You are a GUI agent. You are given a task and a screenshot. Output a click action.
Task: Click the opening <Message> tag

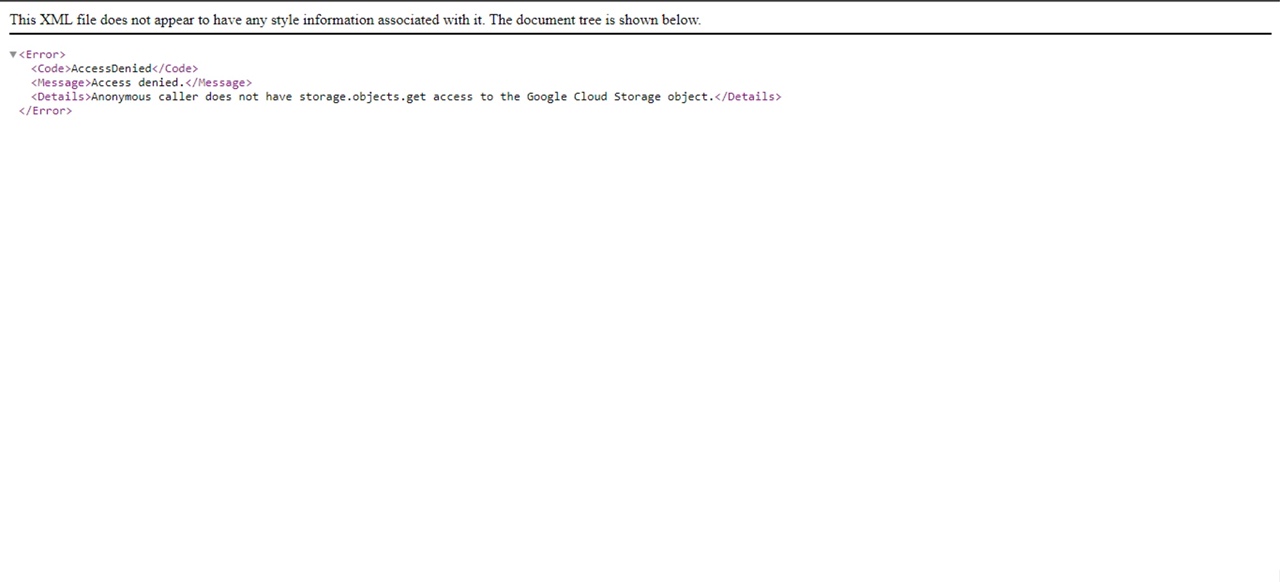60,83
